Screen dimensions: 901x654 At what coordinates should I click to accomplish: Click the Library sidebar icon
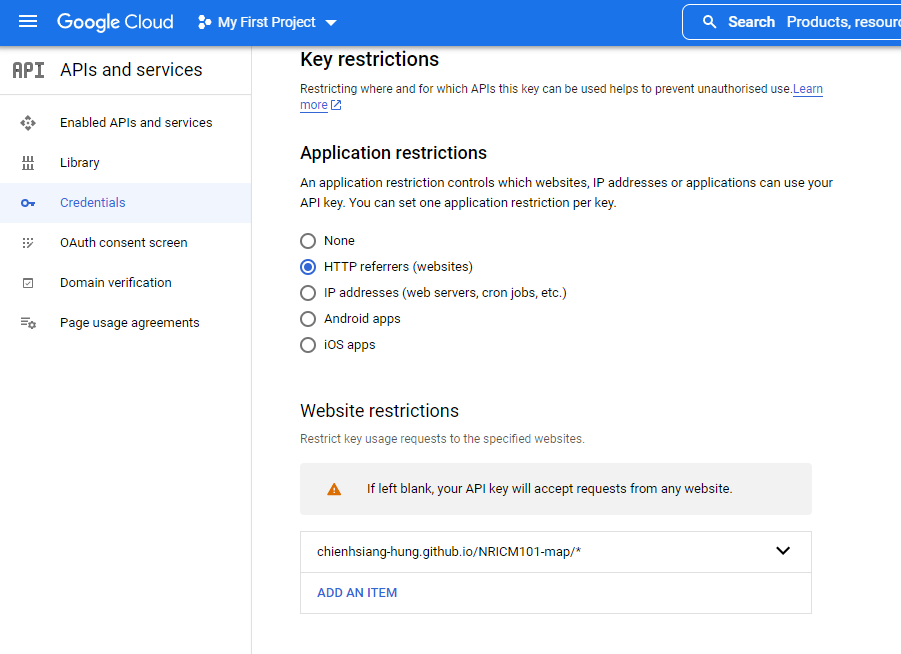point(28,163)
